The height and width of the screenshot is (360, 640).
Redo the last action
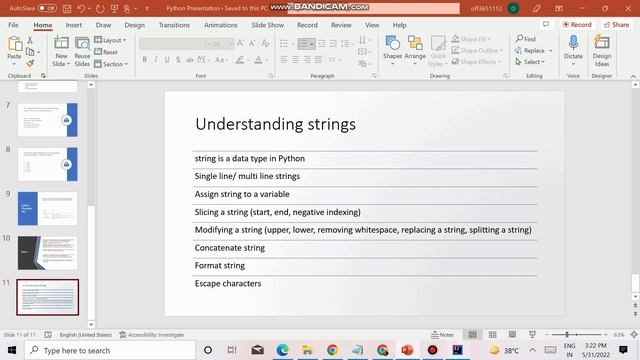click(100, 8)
